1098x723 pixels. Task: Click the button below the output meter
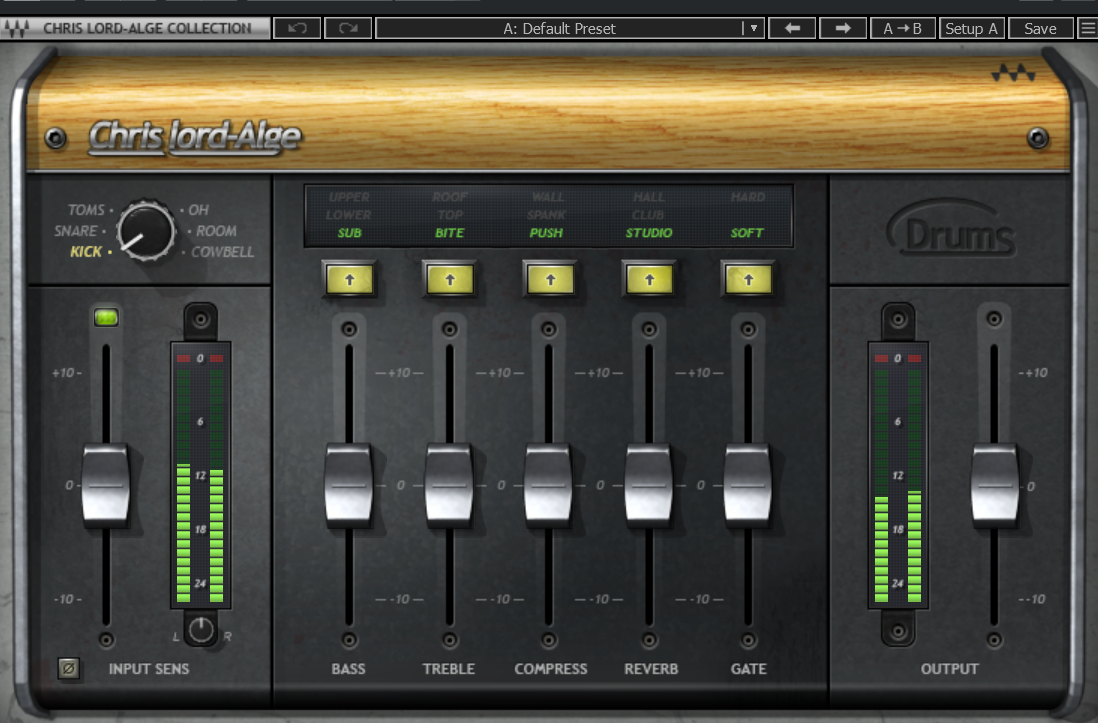(898, 631)
